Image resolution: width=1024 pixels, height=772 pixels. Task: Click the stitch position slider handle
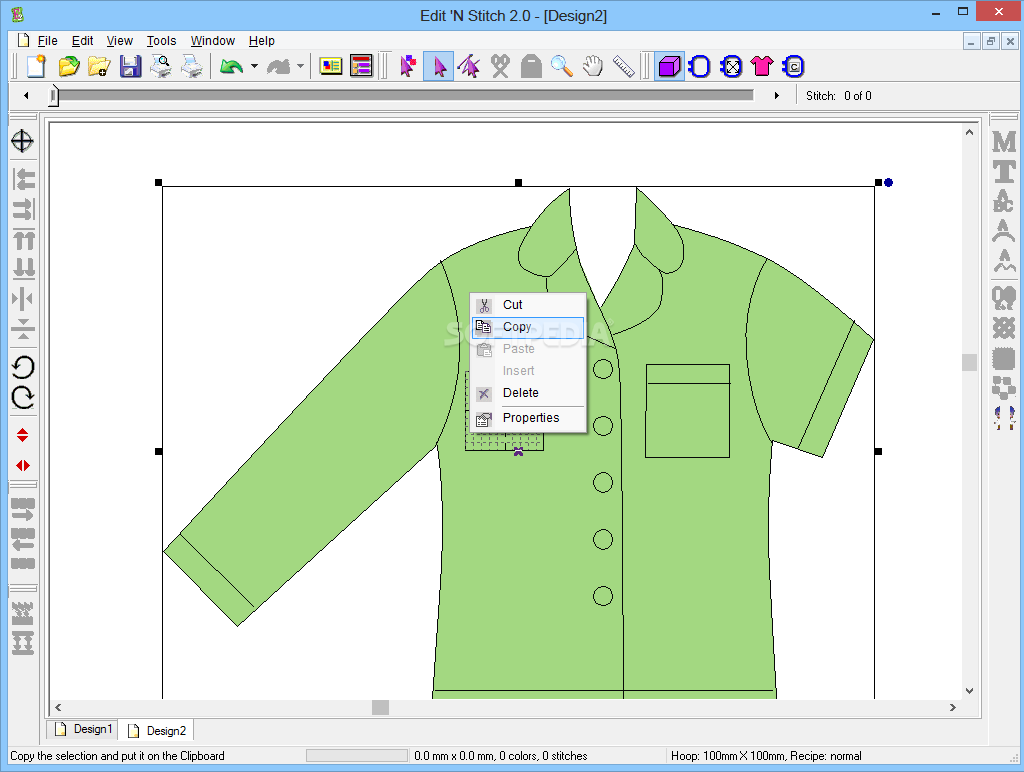54,95
